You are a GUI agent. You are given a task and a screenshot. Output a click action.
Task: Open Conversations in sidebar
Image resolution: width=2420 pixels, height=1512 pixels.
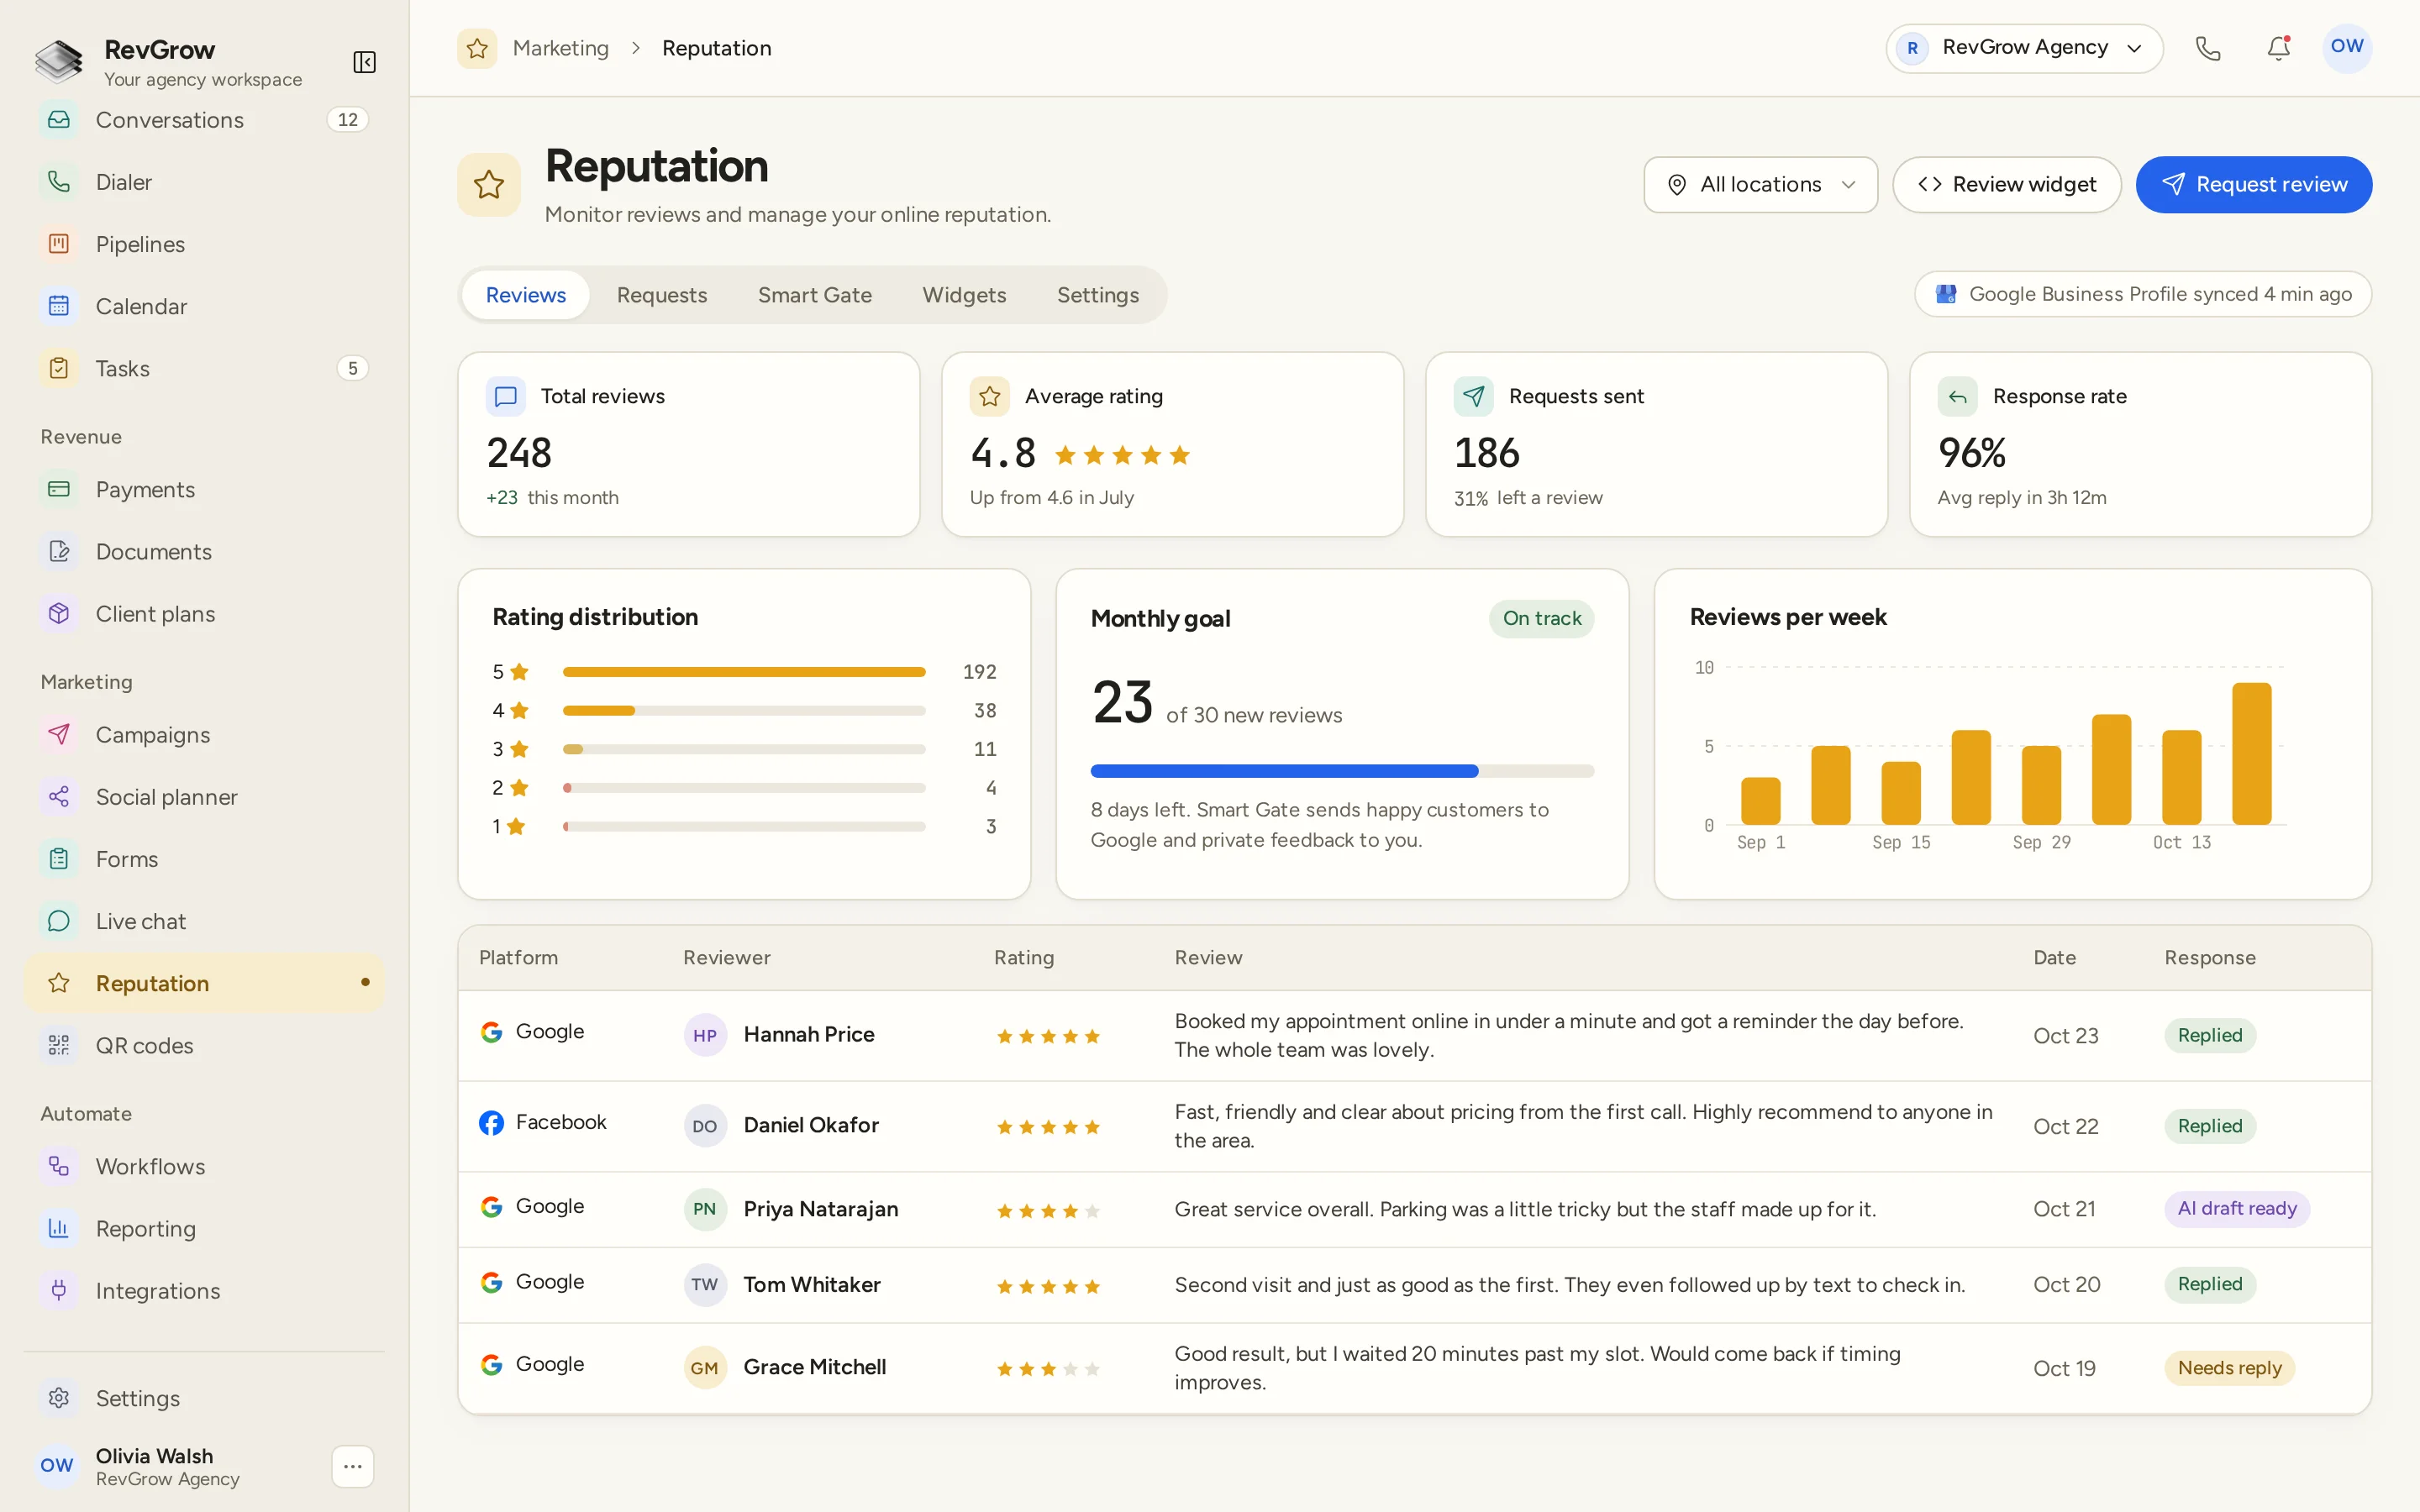(x=204, y=120)
